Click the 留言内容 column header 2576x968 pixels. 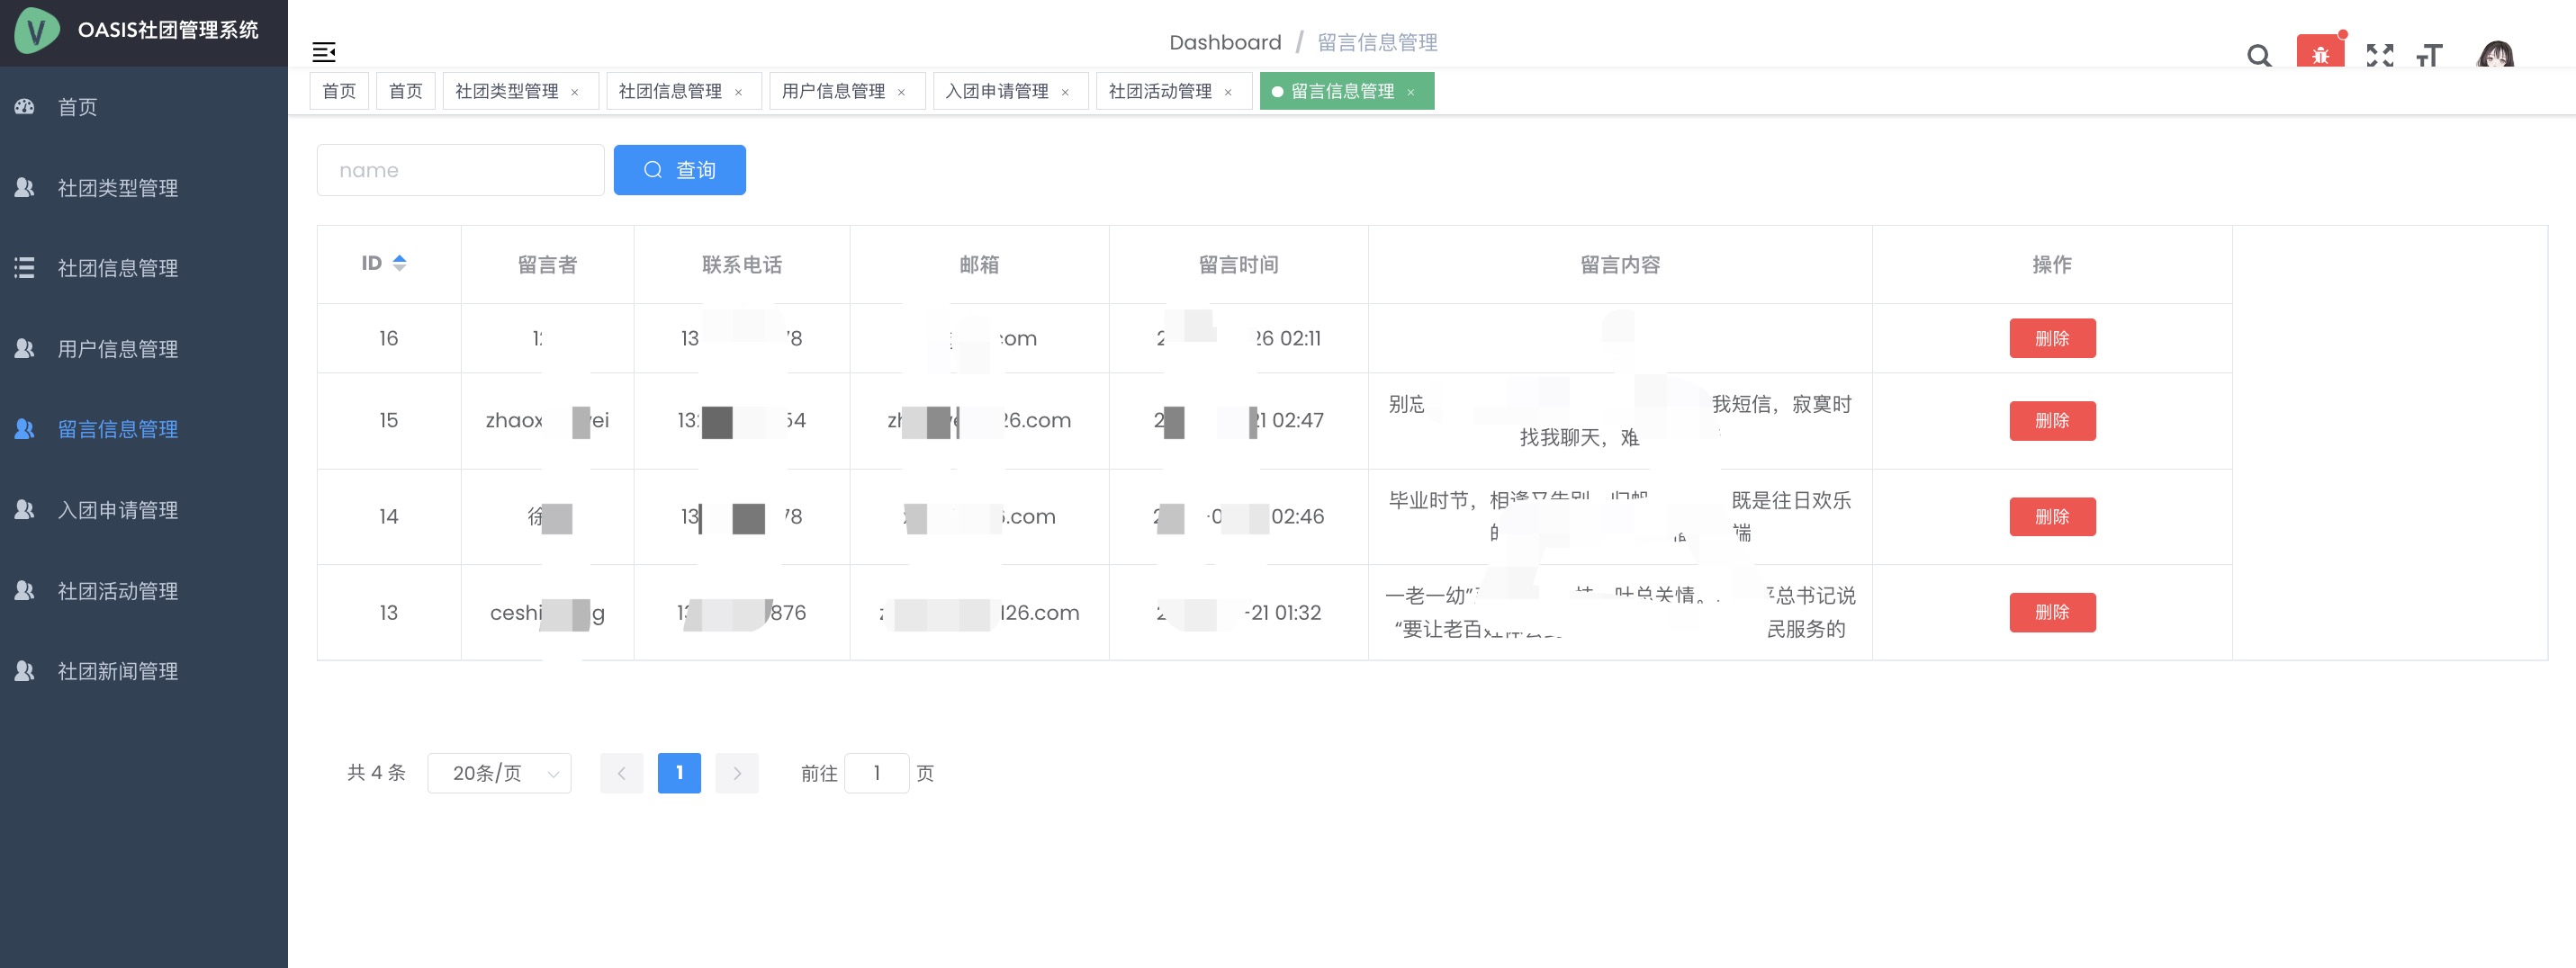tap(1620, 264)
